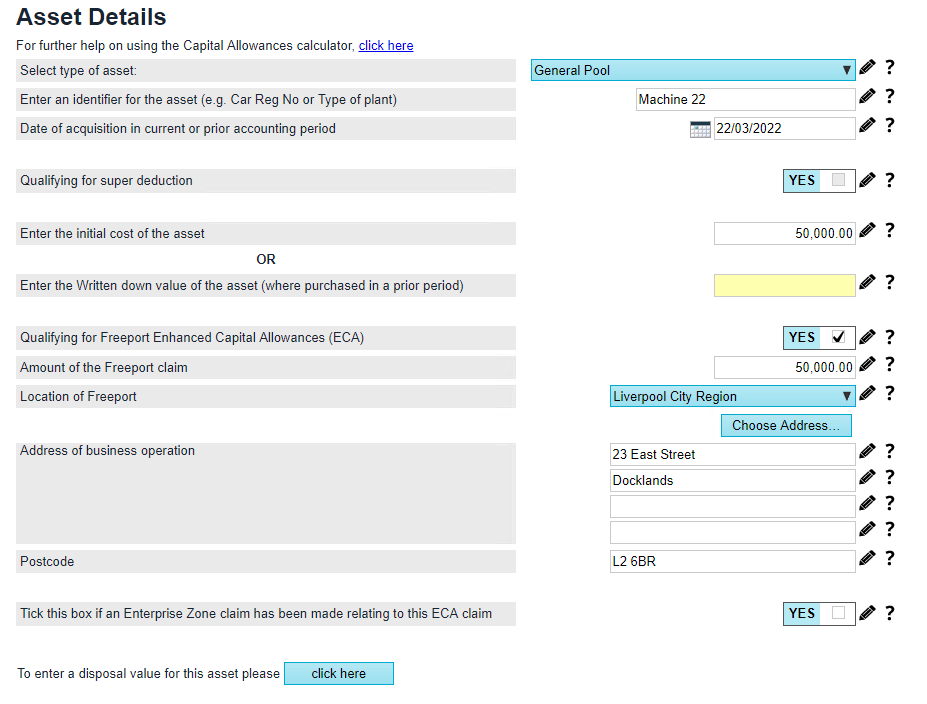Open help question mark for super deduction

pyautogui.click(x=889, y=180)
